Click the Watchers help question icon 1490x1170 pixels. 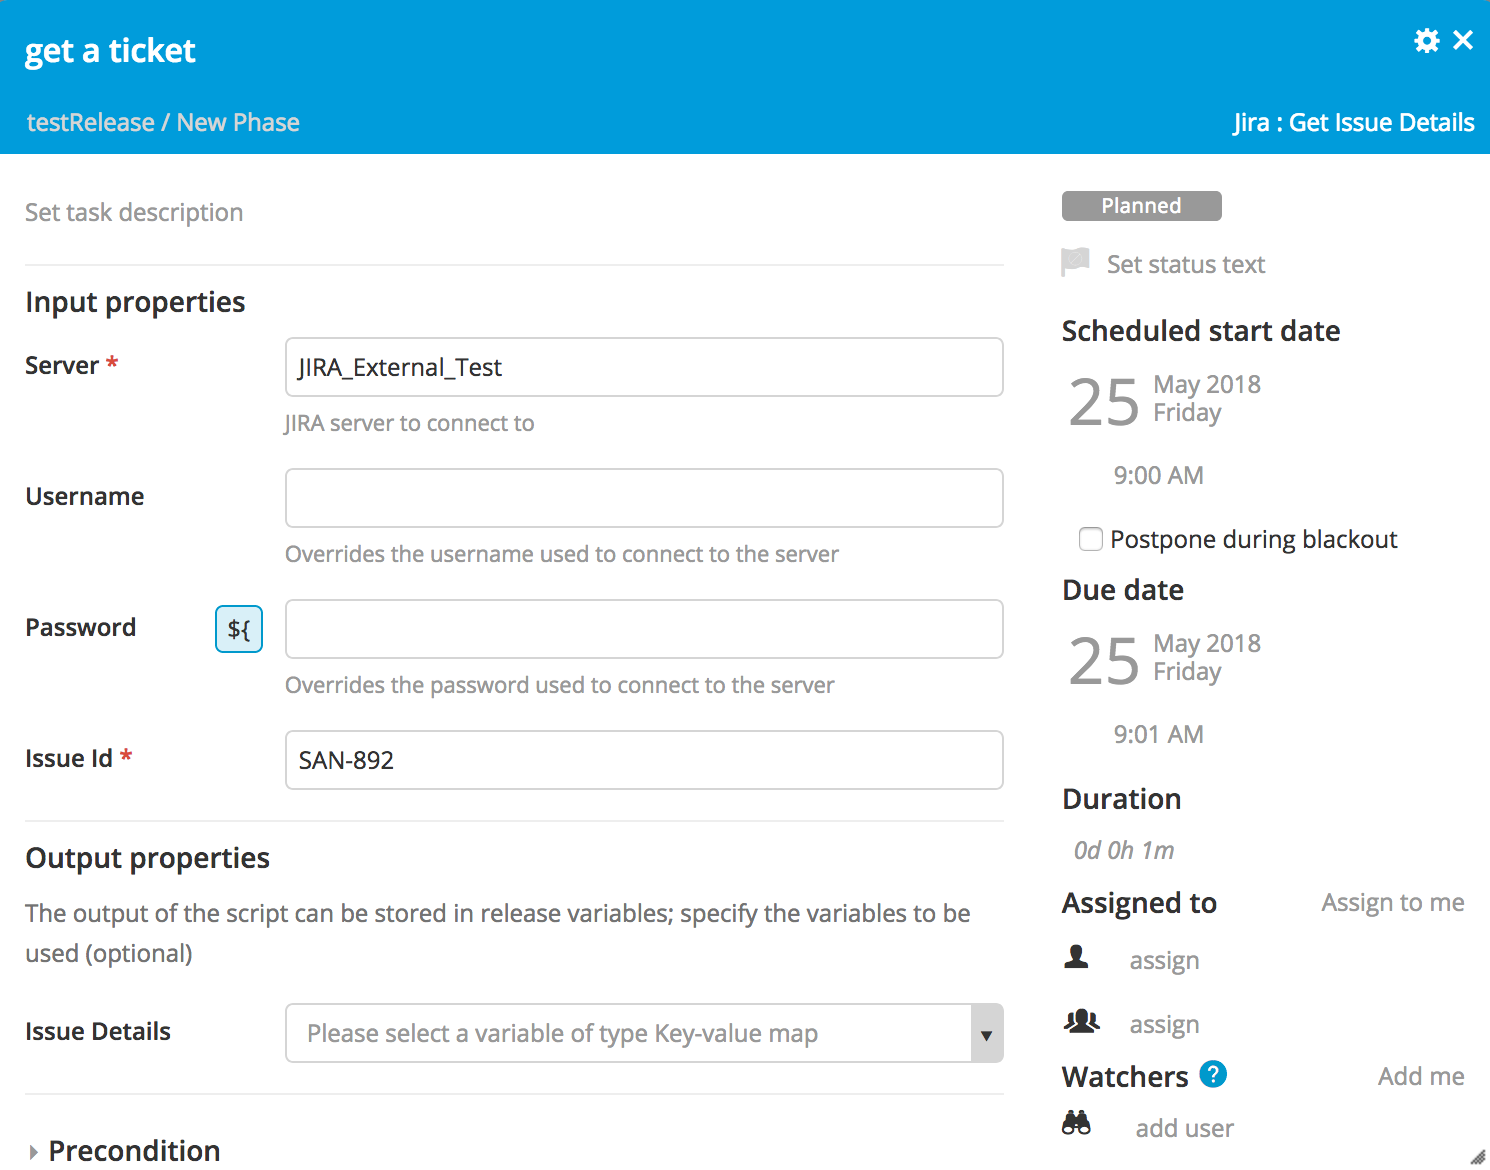[1213, 1074]
